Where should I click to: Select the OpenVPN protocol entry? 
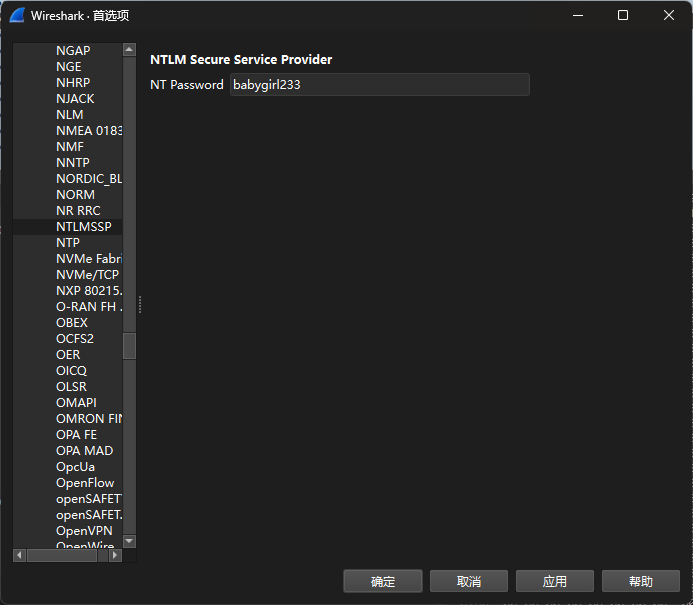coord(84,531)
